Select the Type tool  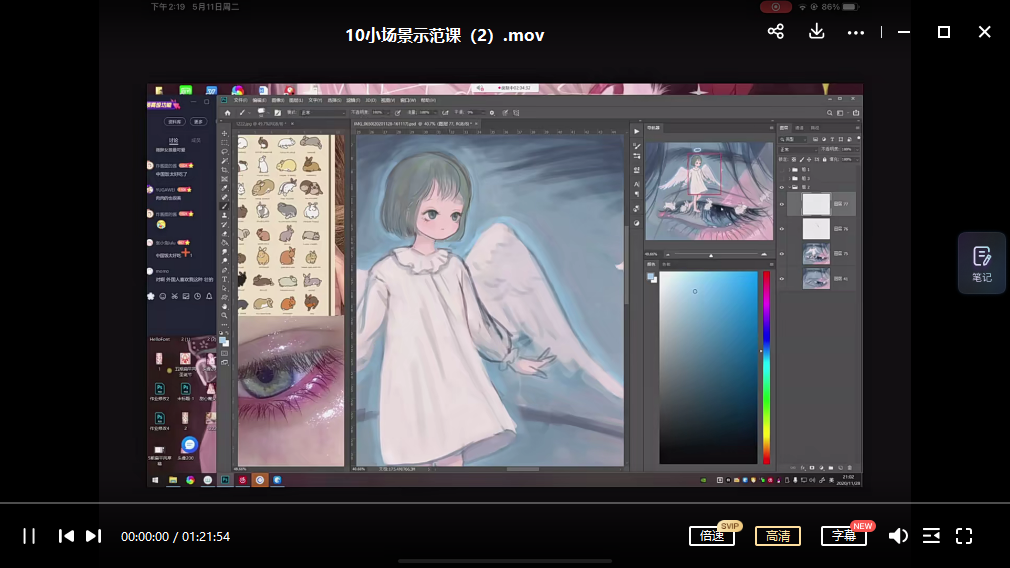click(224, 279)
